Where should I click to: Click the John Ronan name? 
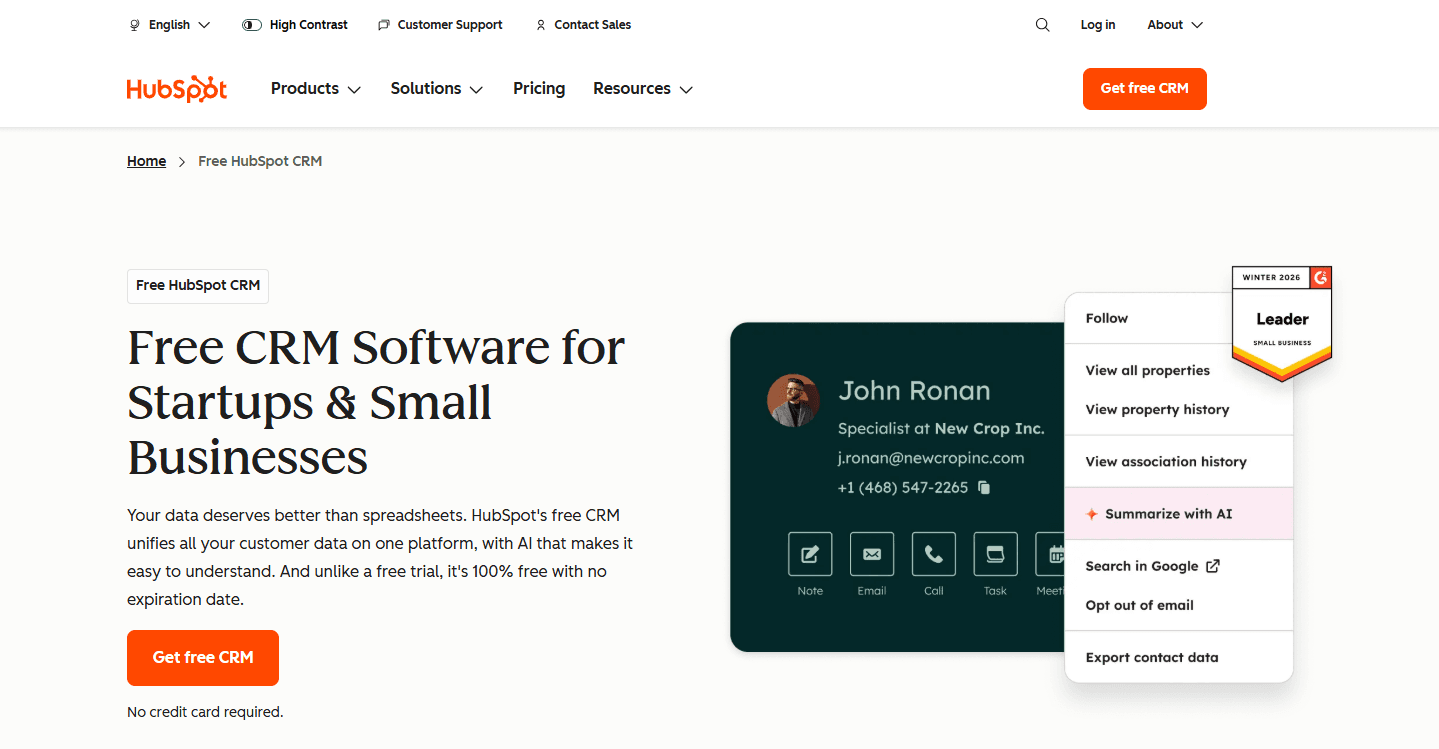914,391
